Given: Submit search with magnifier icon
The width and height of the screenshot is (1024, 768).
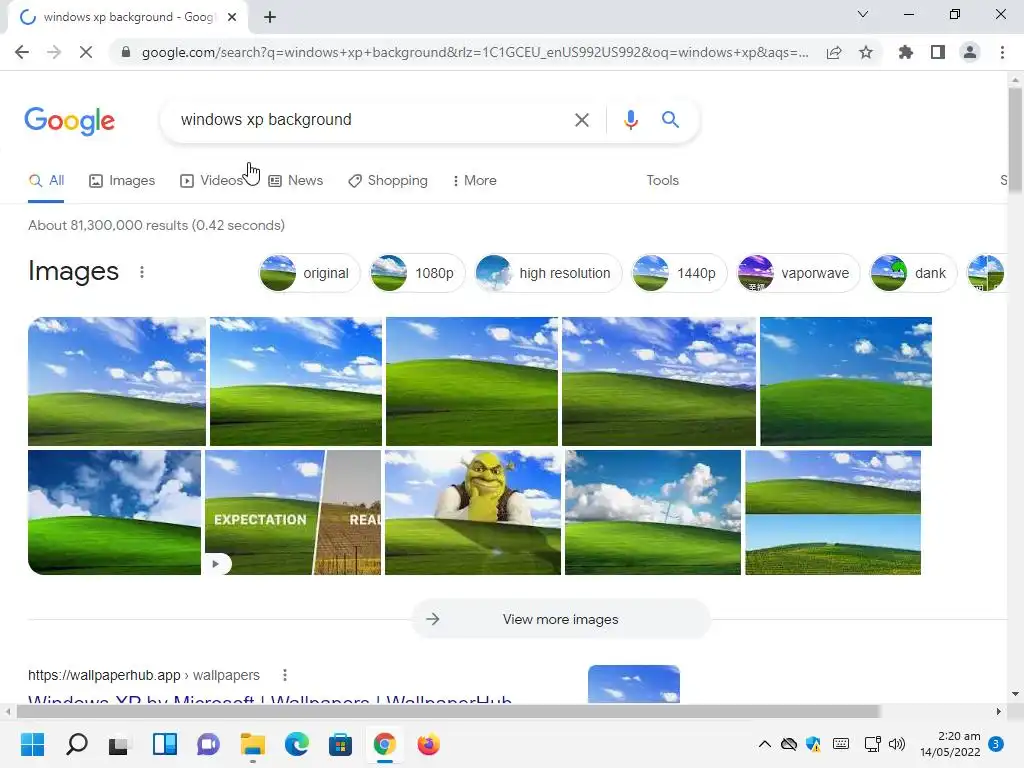Looking at the screenshot, I should tap(670, 120).
